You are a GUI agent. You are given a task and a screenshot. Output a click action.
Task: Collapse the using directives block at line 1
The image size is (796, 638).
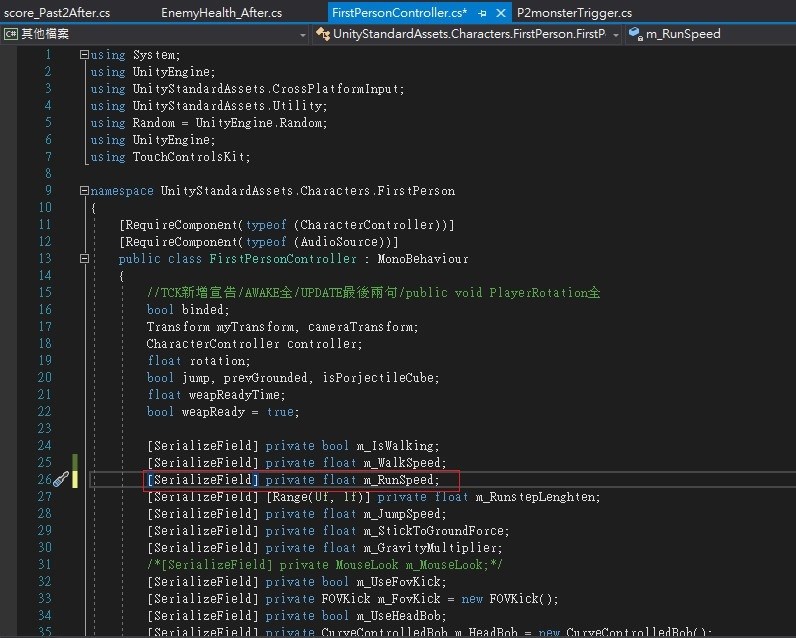[83, 55]
